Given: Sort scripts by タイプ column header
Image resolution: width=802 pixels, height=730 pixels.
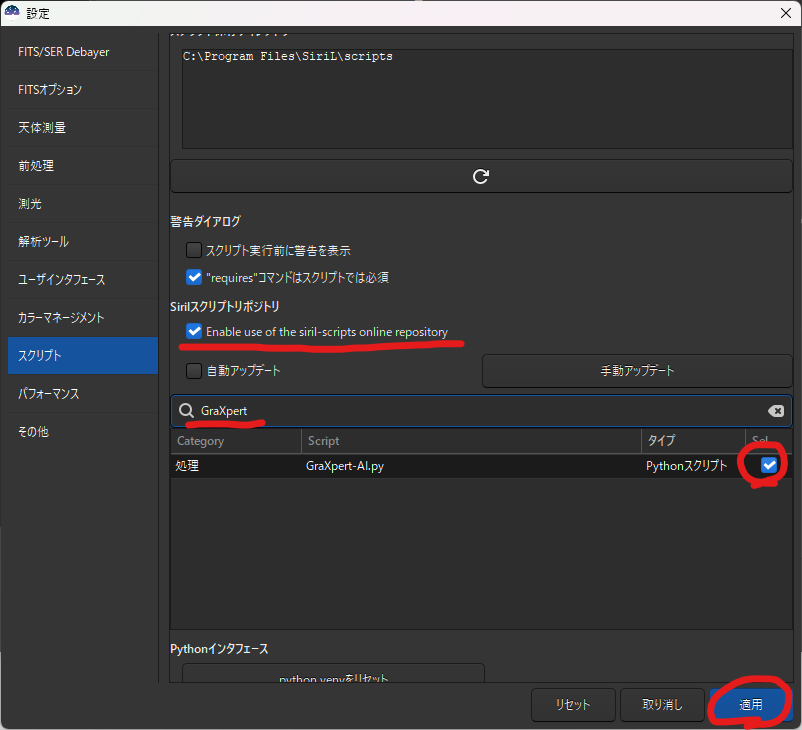Looking at the screenshot, I should (692, 441).
